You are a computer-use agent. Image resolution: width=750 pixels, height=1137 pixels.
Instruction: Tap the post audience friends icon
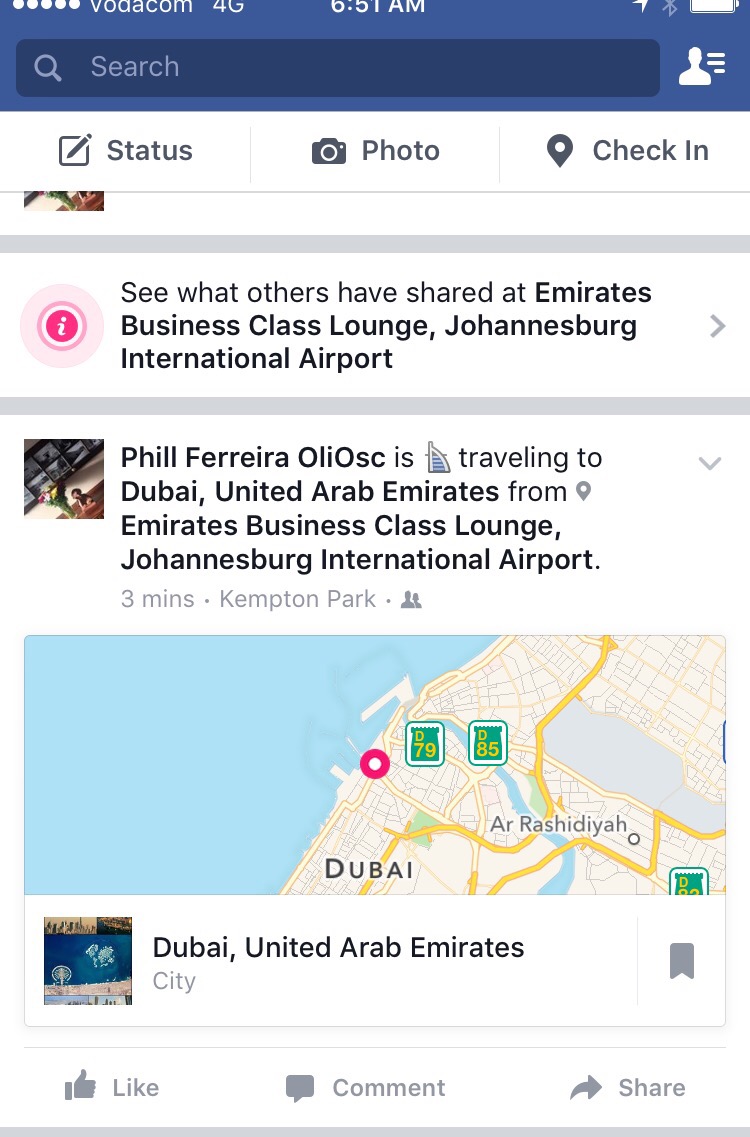411,600
